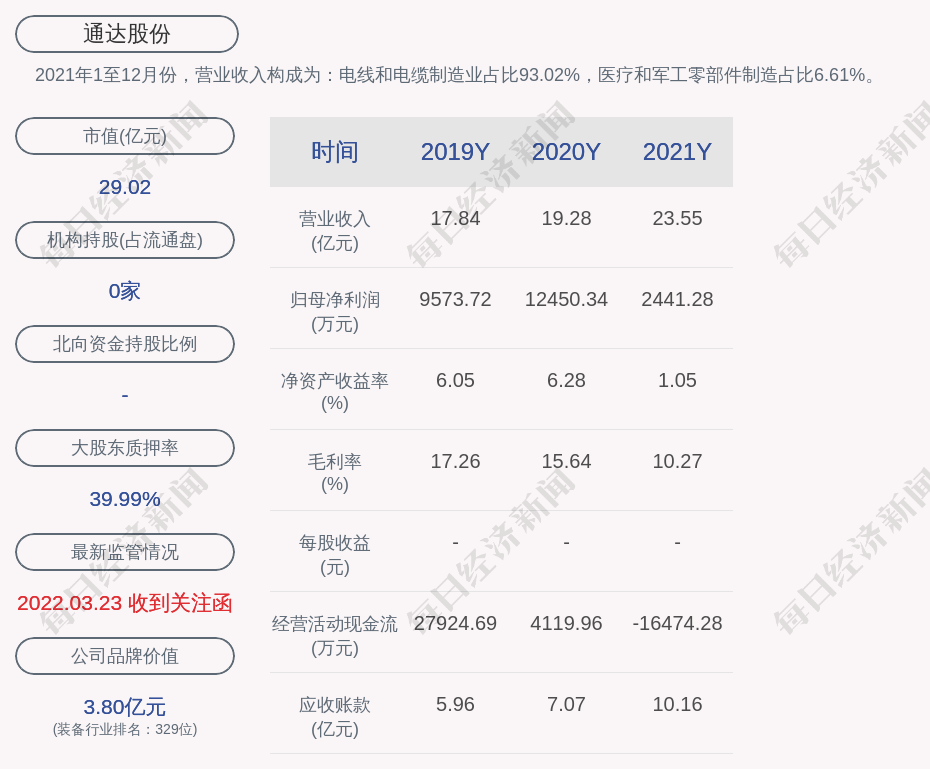930x769 pixels.
Task: Click the 公司品牌价值 pill
Action: click(125, 656)
